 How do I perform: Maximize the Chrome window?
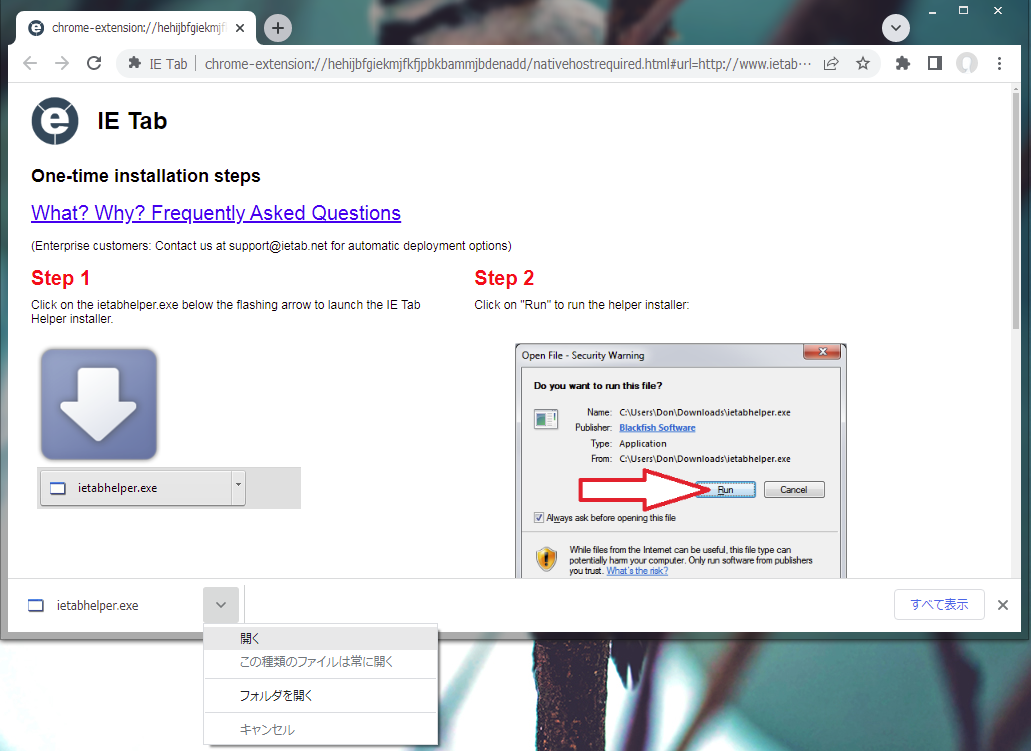point(963,11)
